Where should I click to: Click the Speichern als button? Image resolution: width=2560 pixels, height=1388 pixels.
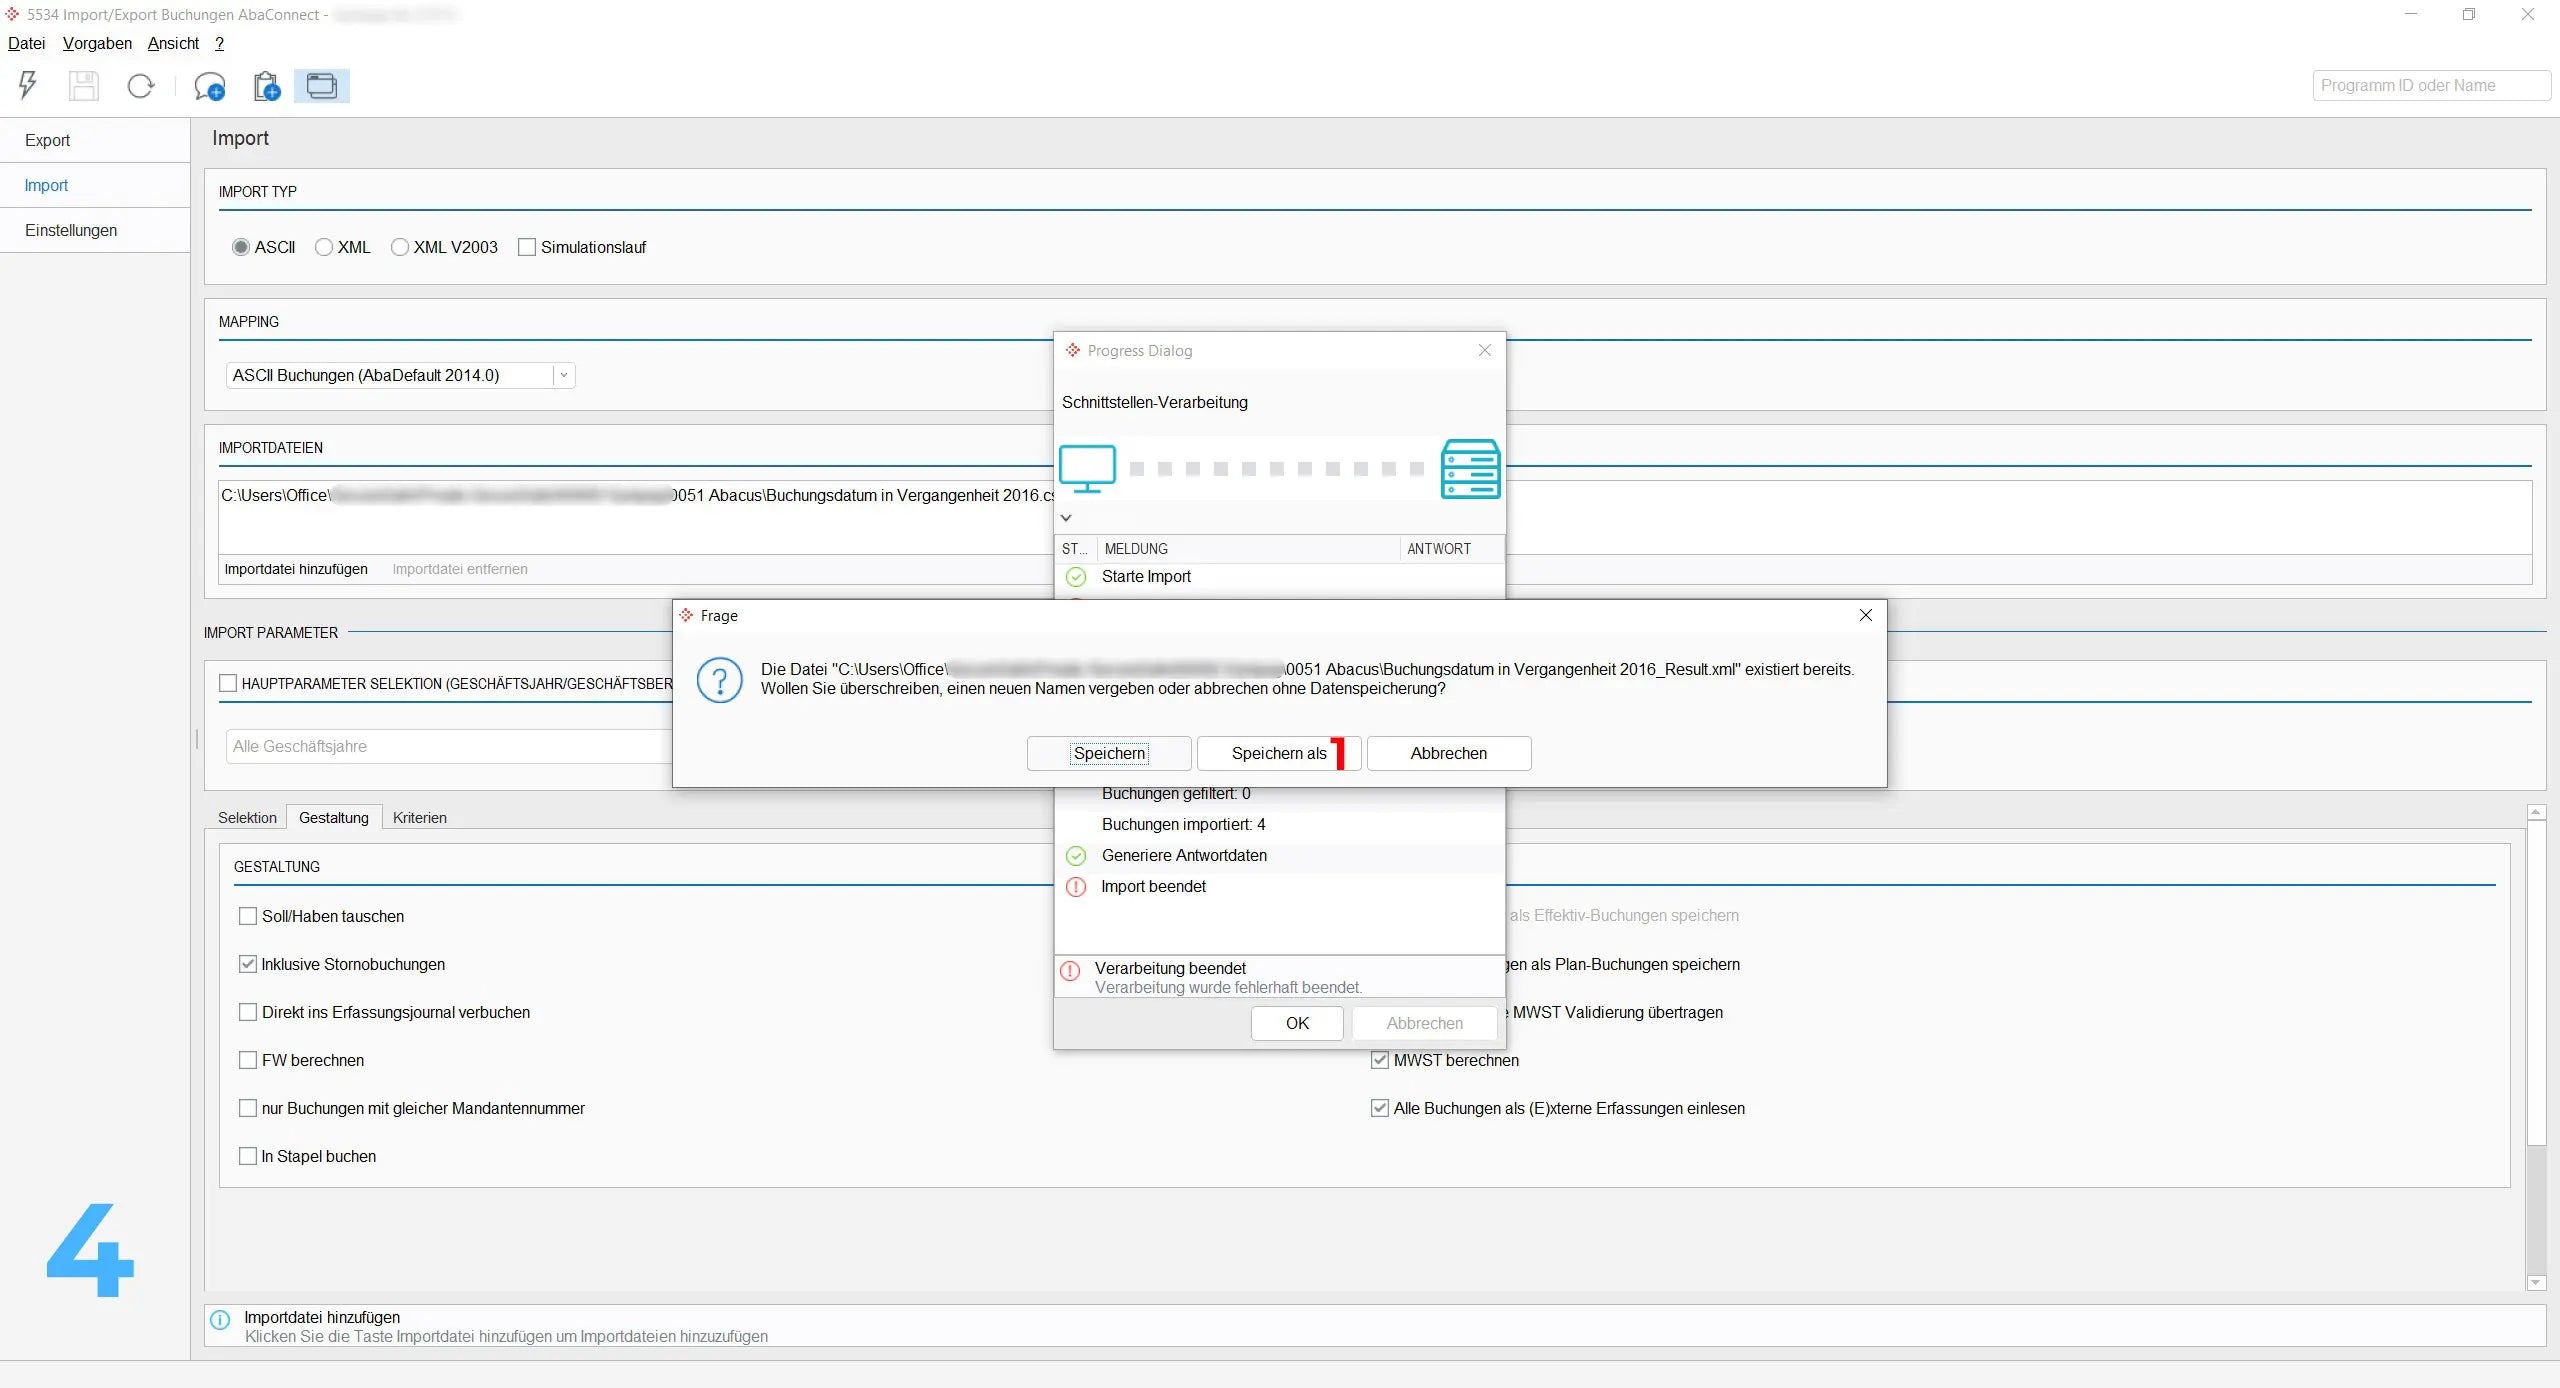1278,753
